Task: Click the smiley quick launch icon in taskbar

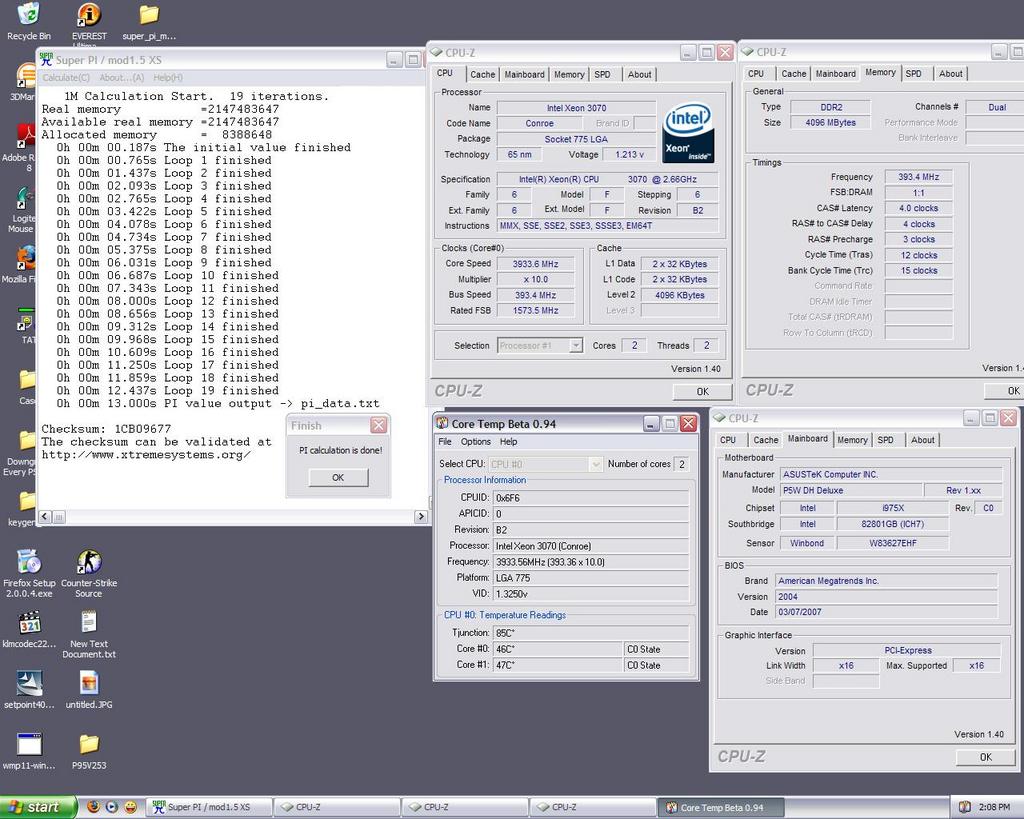Action: (x=131, y=807)
